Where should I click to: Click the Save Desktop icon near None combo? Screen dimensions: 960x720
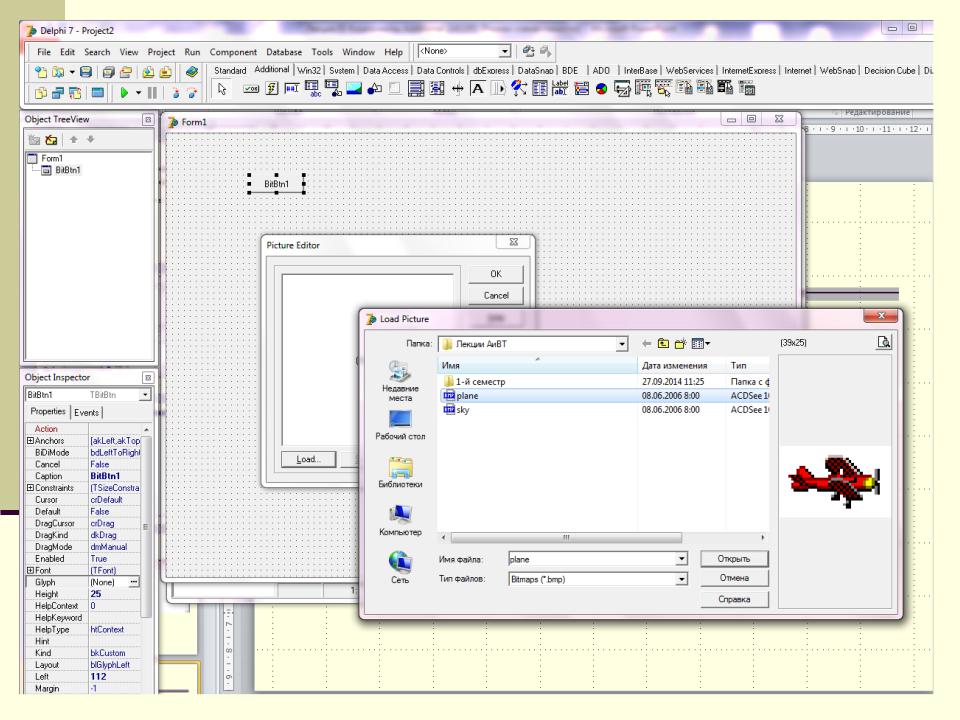pos(528,51)
